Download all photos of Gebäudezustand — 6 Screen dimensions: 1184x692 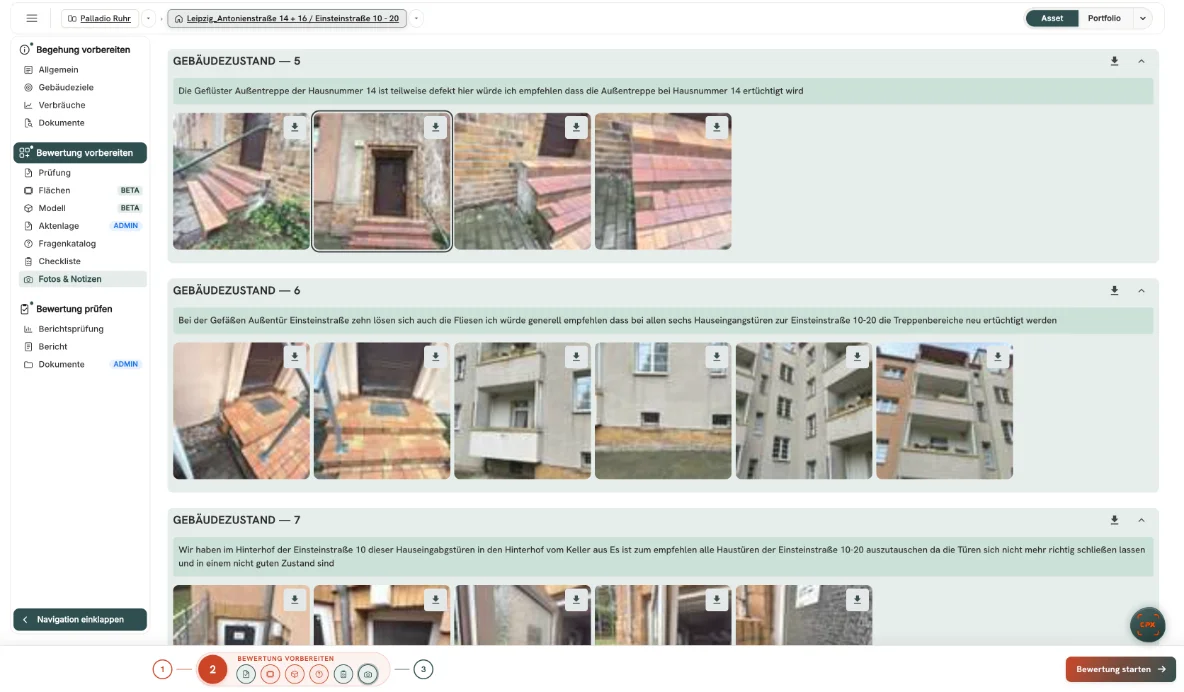(1114, 291)
